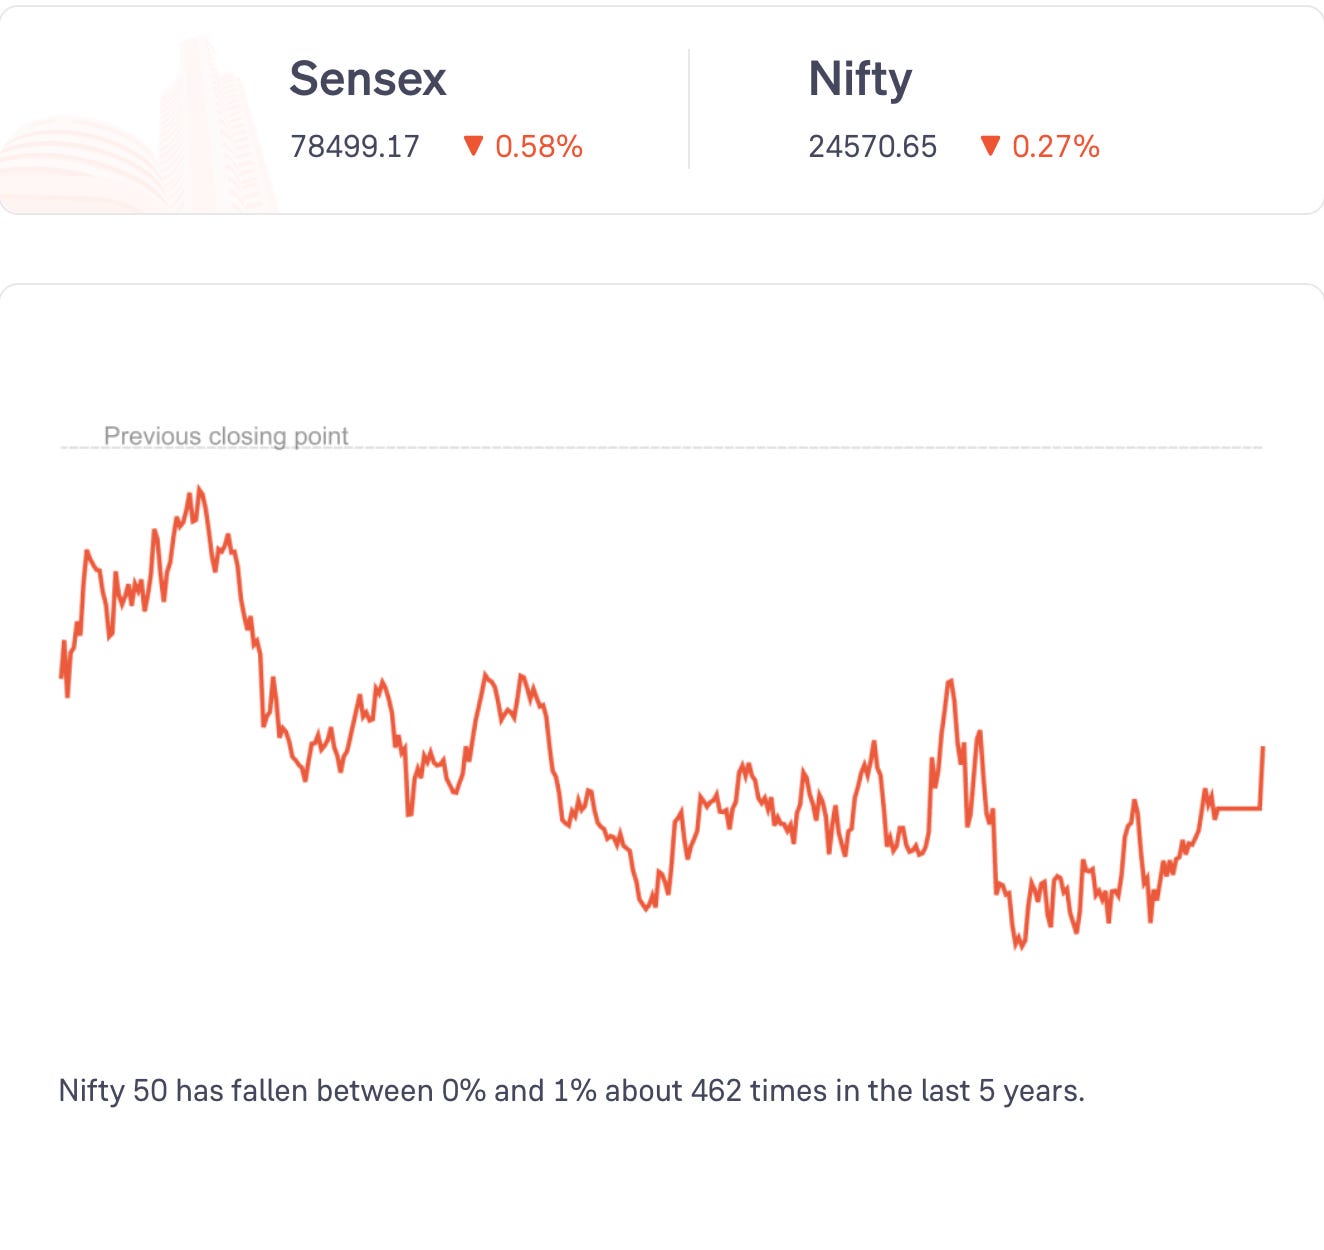Image resolution: width=1324 pixels, height=1250 pixels.
Task: Click the starting point of the chart line
Action: pos(61,678)
